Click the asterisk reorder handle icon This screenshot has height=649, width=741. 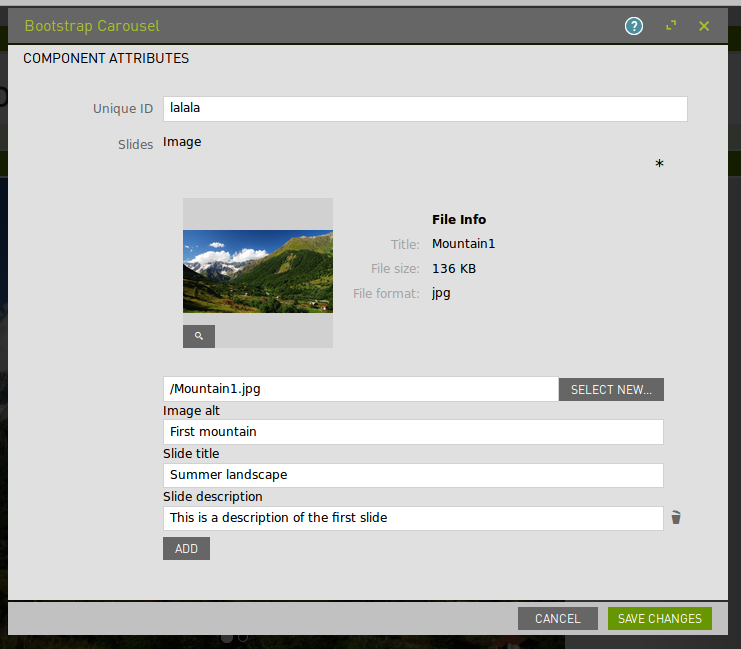coord(659,164)
